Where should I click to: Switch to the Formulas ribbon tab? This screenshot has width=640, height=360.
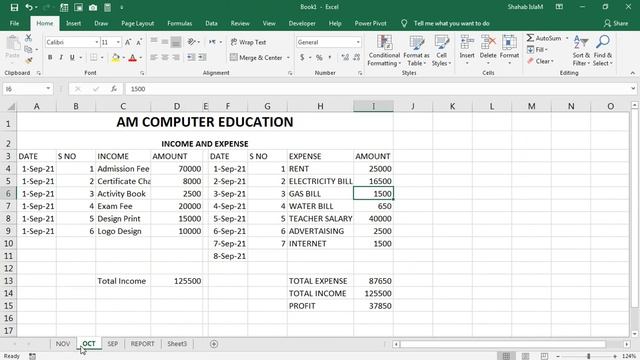tap(180, 23)
